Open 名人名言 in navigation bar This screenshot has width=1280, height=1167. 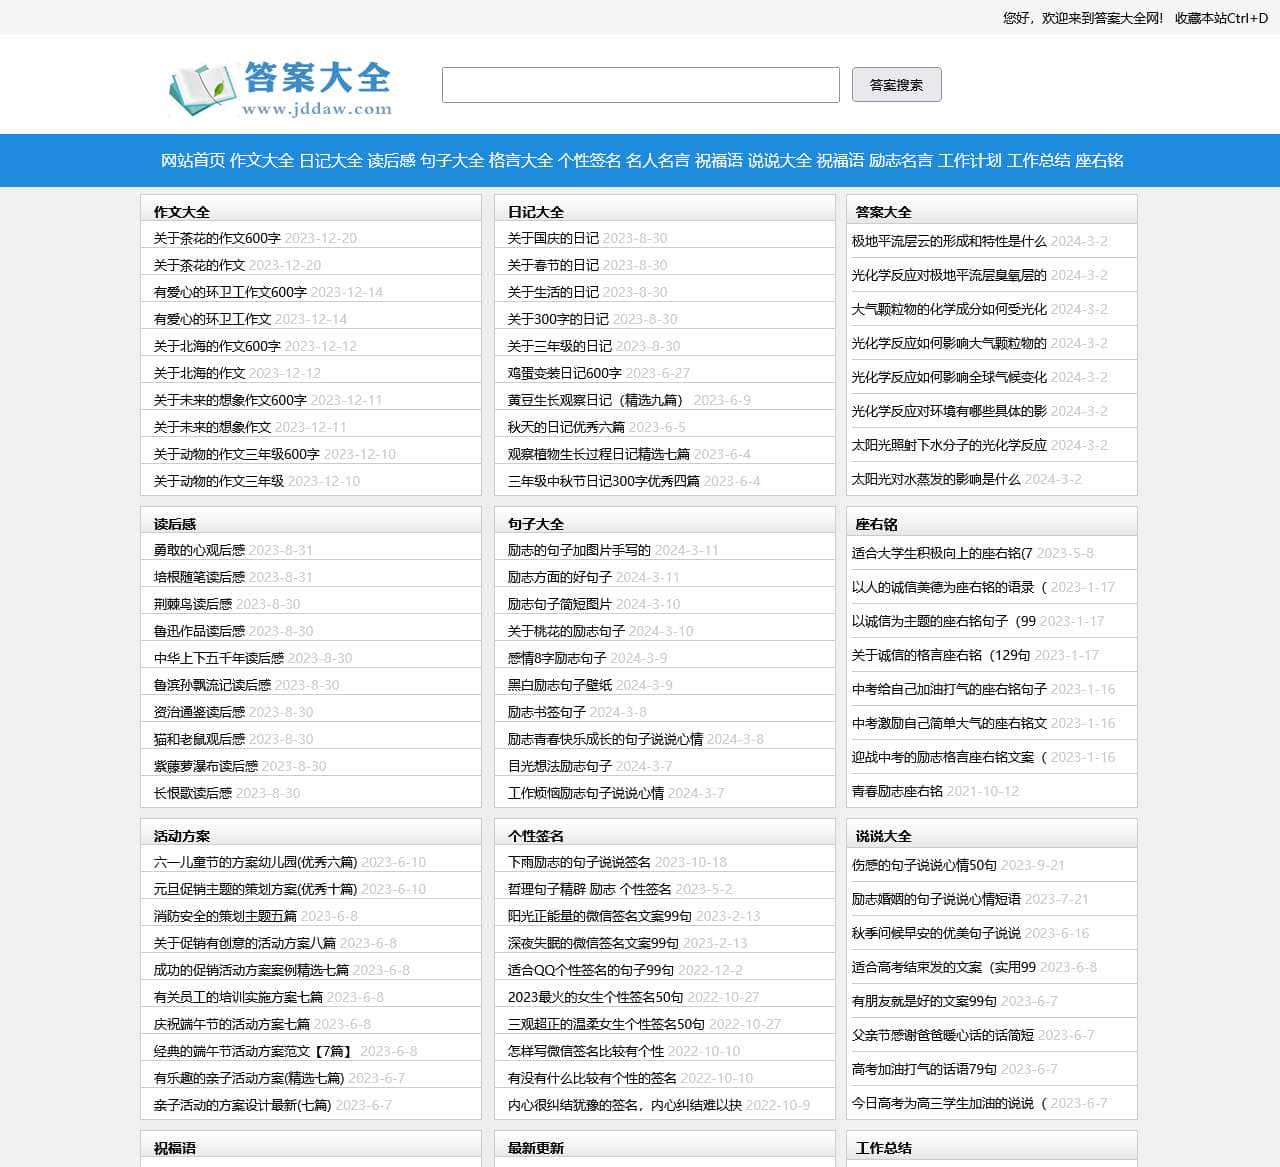658,160
